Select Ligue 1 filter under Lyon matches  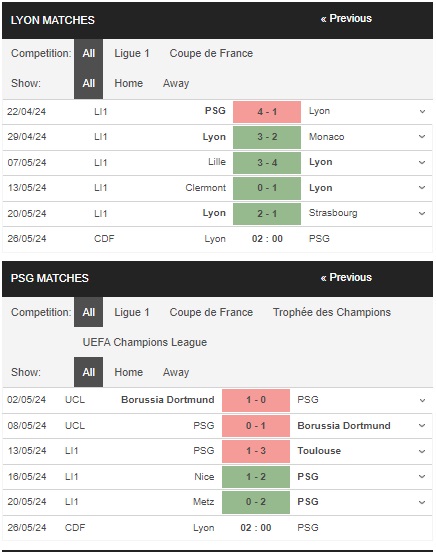click(132, 53)
